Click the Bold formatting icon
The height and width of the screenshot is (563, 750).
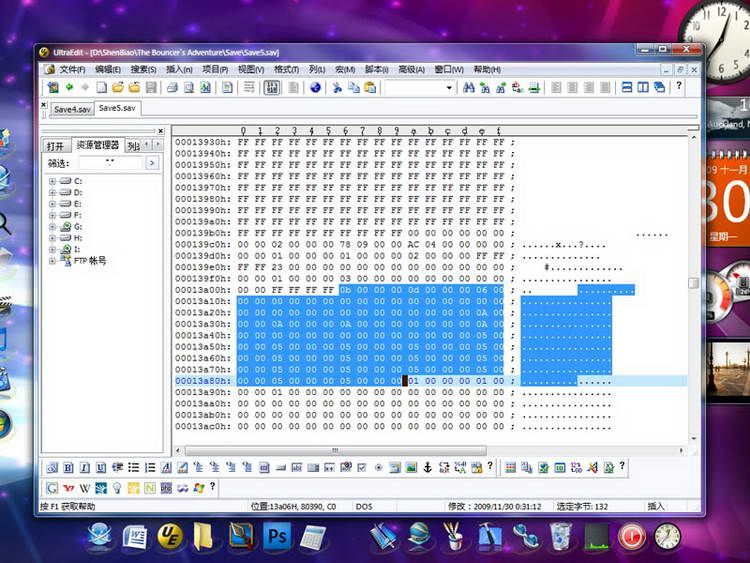[x=68, y=467]
